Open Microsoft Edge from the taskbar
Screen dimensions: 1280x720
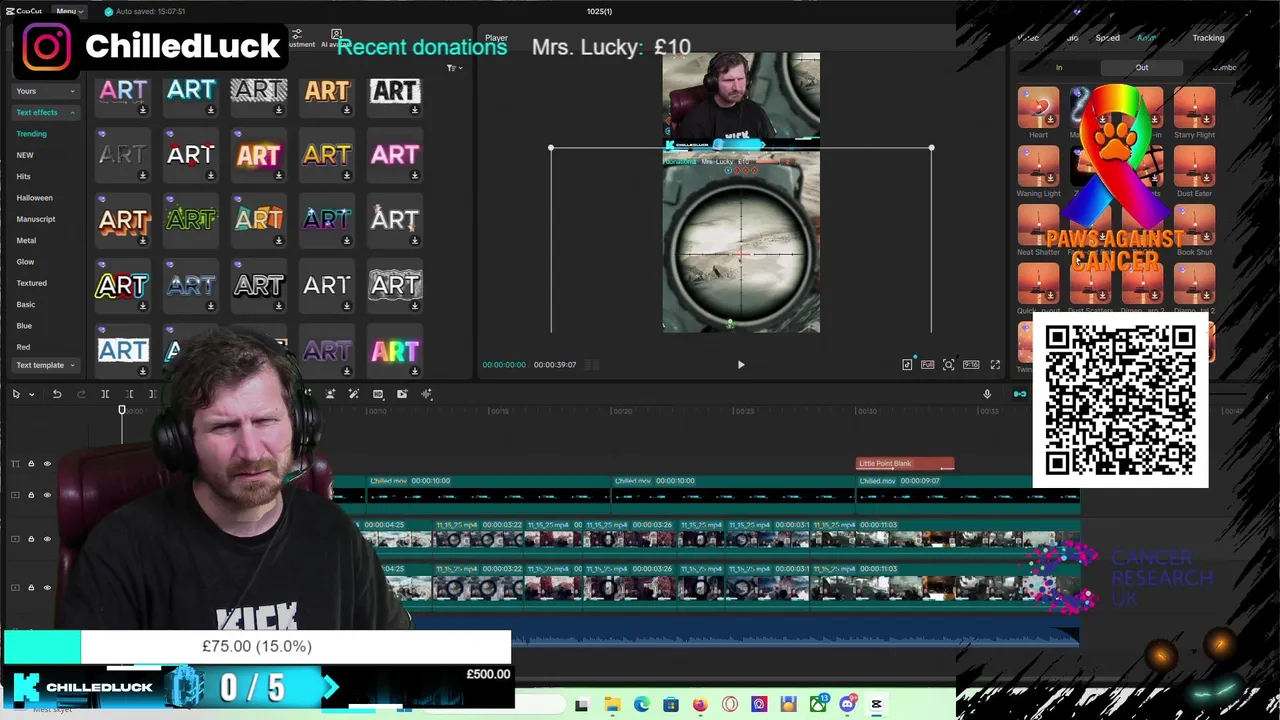[x=641, y=705]
